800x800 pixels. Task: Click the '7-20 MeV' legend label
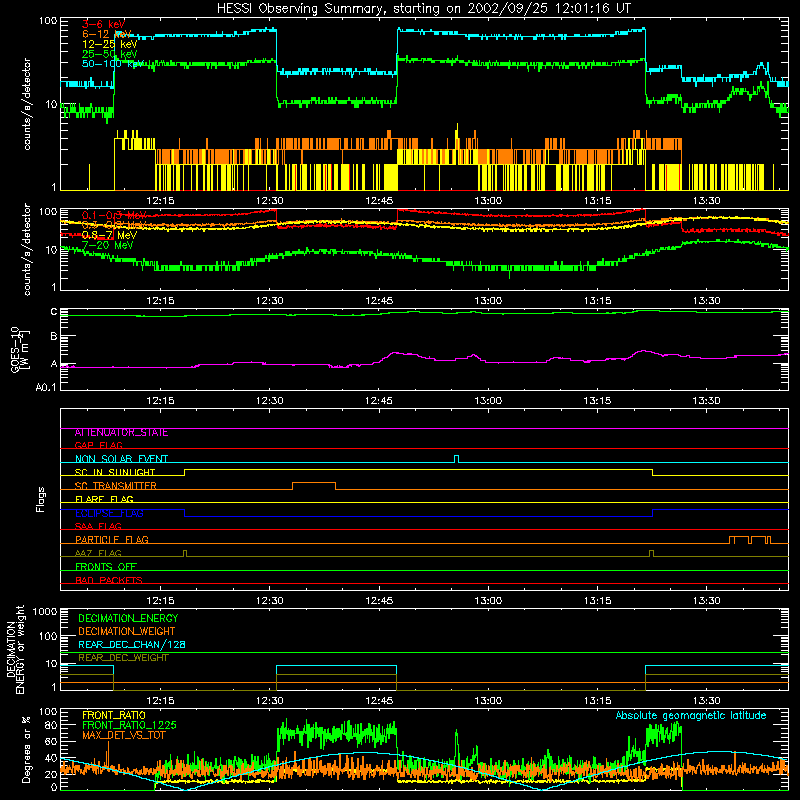click(107, 245)
